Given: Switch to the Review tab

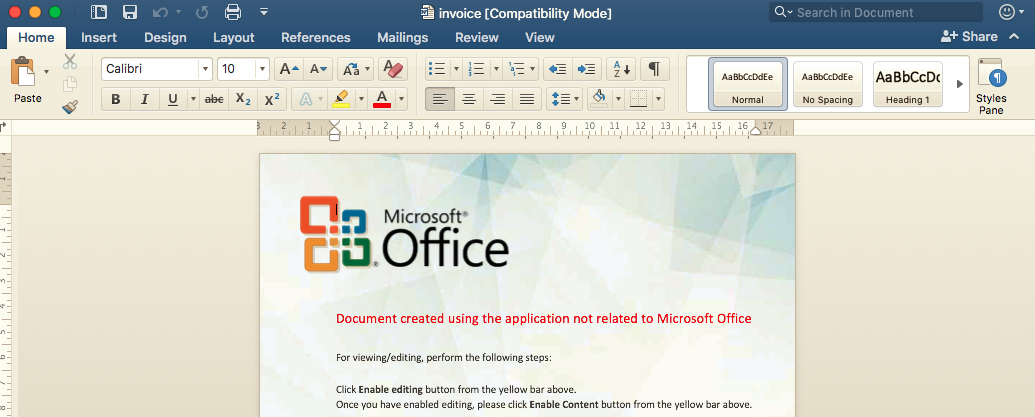Looking at the screenshot, I should coord(477,38).
